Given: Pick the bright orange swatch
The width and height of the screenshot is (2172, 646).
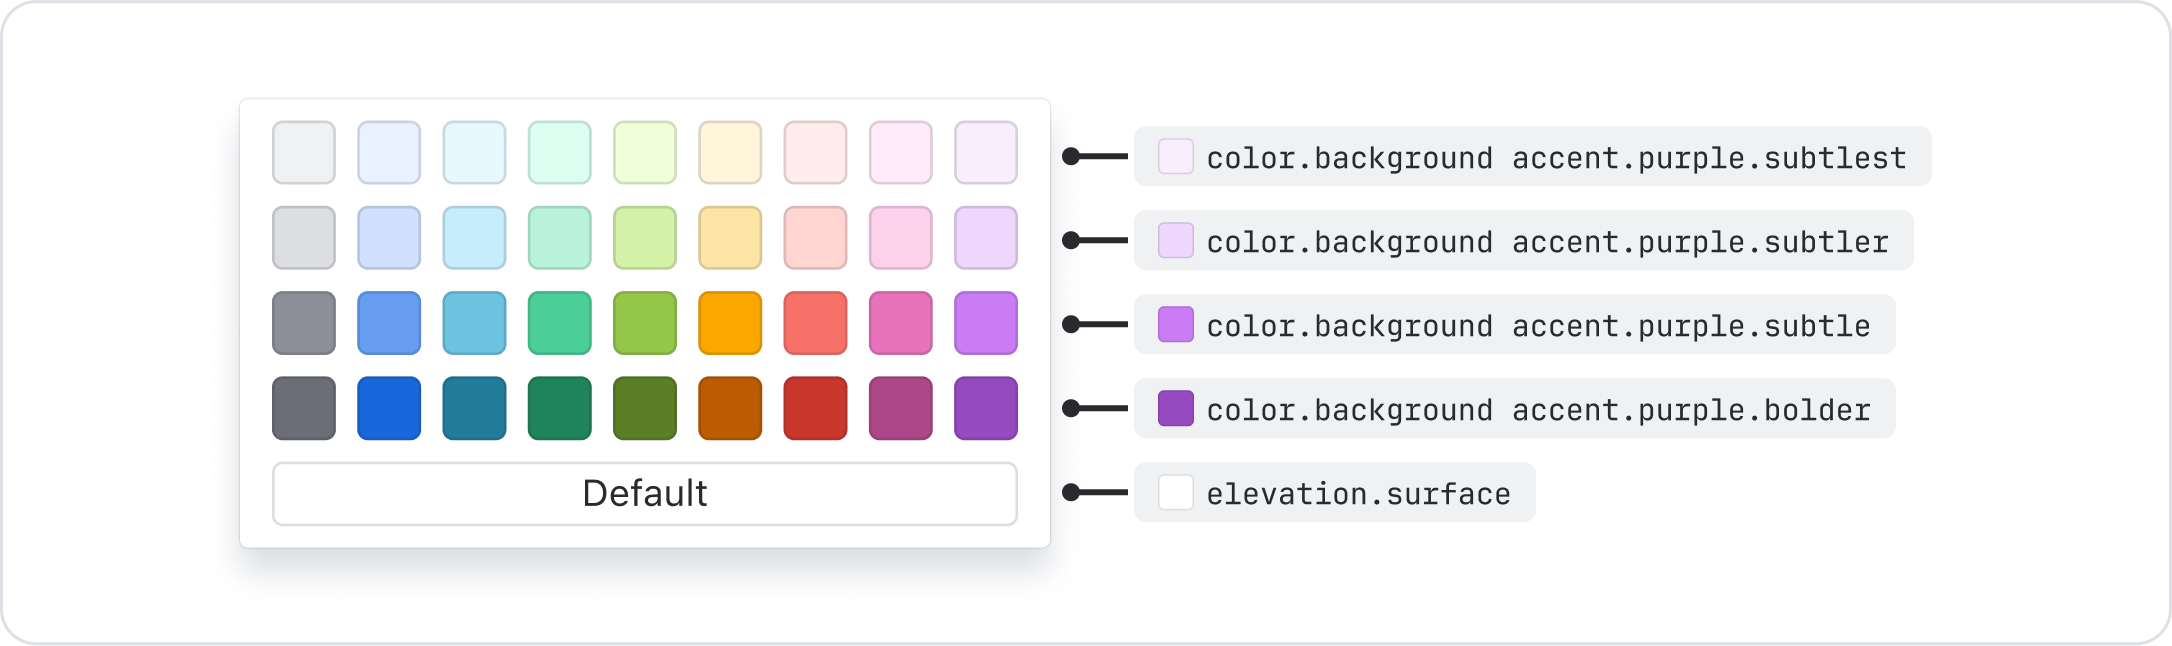Looking at the screenshot, I should click(x=730, y=323).
